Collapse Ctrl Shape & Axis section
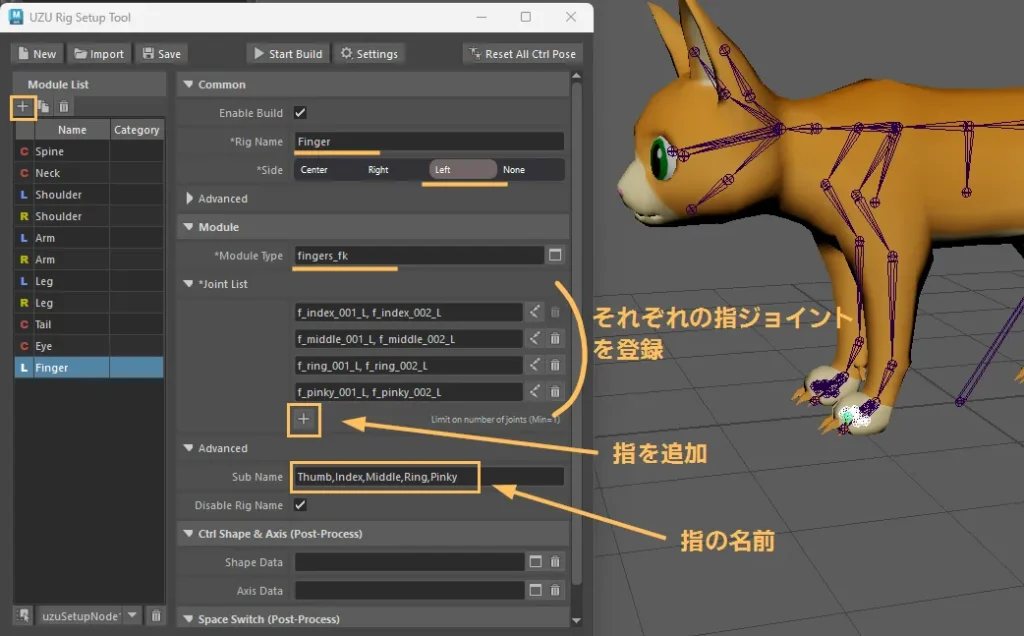The width and height of the screenshot is (1024, 636). 189,533
